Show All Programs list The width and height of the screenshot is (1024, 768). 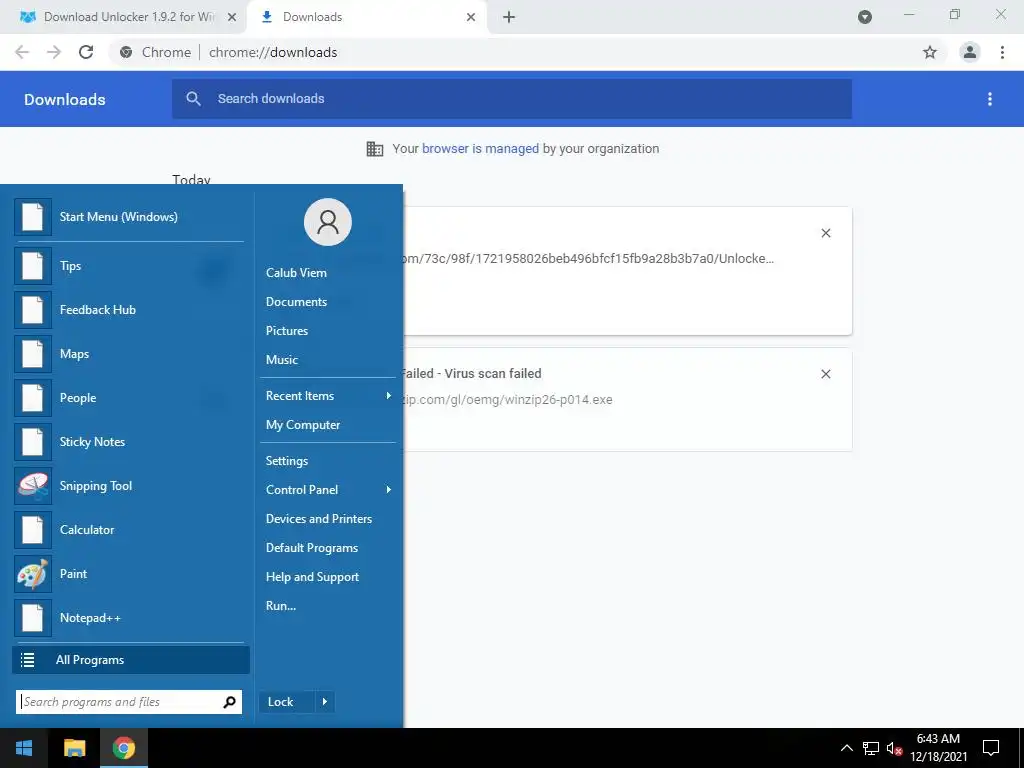[x=131, y=660]
